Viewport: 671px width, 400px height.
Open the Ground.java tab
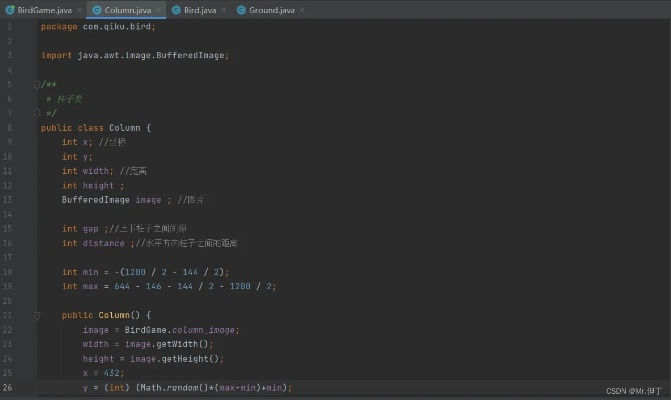(271, 9)
